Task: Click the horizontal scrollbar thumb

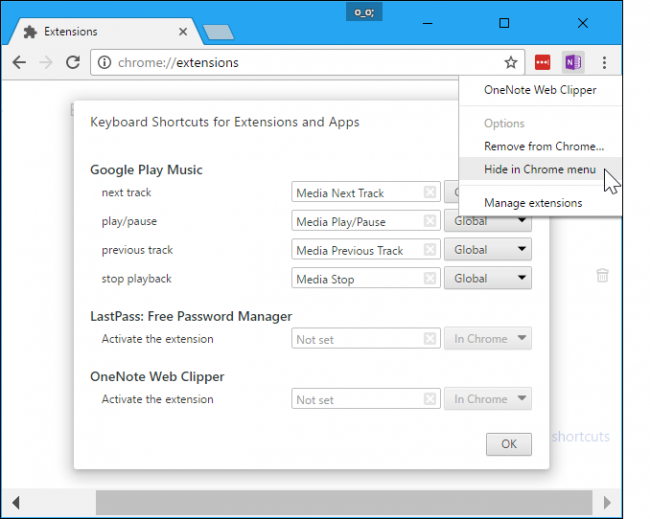Action: (344, 503)
